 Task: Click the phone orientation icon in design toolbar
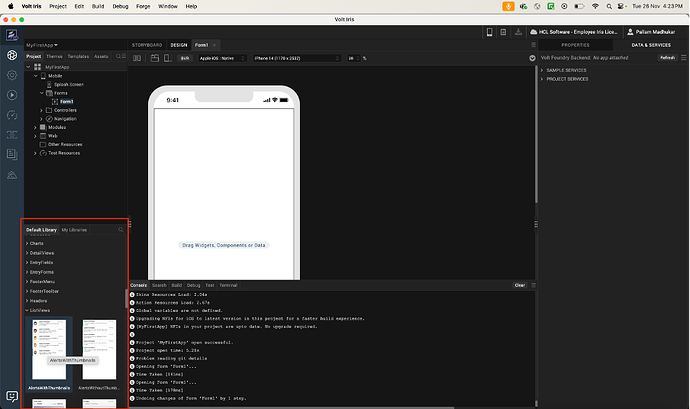[x=167, y=58]
